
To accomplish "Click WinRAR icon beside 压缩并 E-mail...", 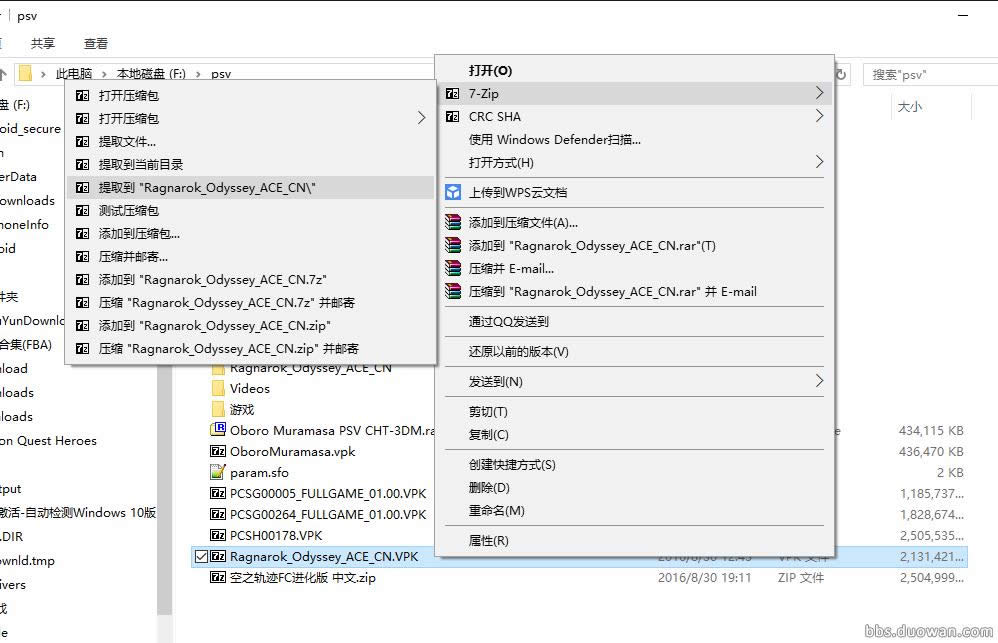I will 453,269.
